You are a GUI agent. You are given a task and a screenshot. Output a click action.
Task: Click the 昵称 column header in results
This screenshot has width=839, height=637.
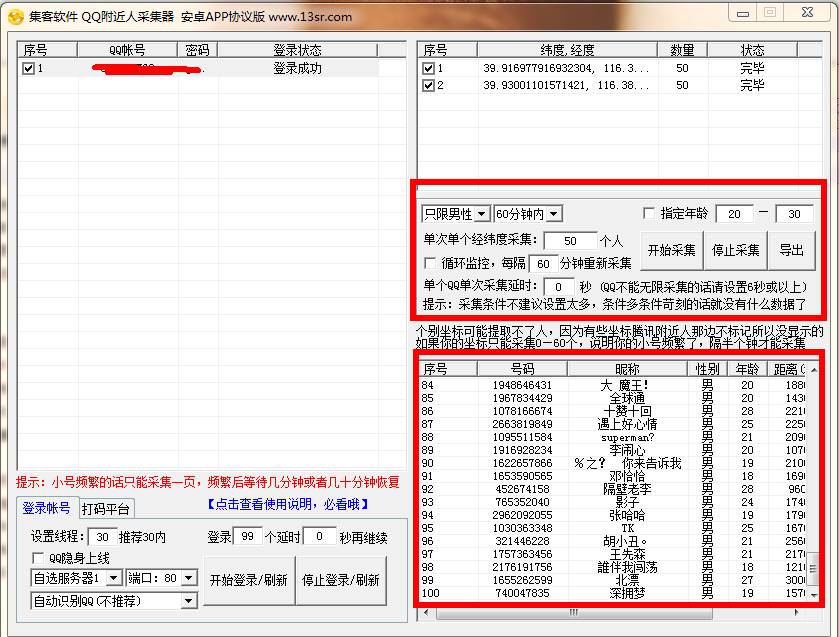627,369
